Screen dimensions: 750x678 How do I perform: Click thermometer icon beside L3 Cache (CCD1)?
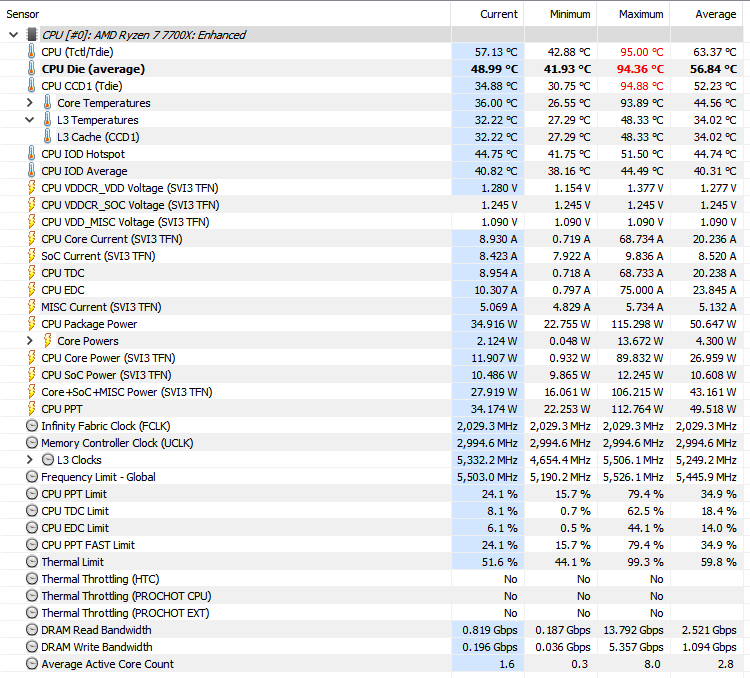point(47,136)
